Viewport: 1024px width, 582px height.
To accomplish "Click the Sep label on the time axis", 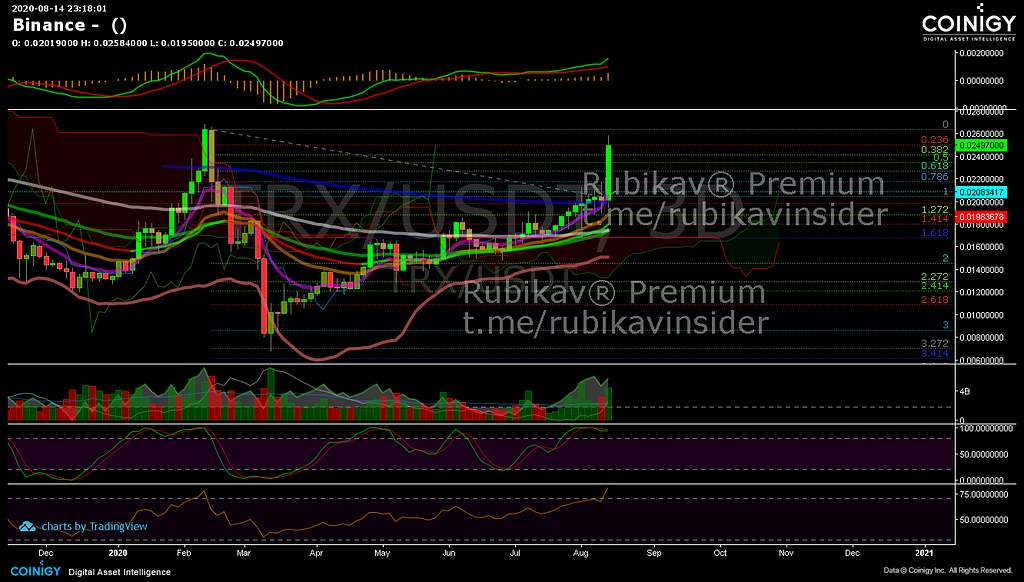I will [x=654, y=553].
